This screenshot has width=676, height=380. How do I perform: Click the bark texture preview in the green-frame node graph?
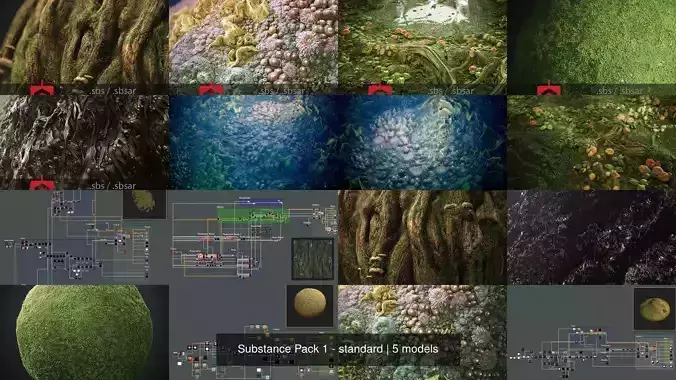(313, 259)
